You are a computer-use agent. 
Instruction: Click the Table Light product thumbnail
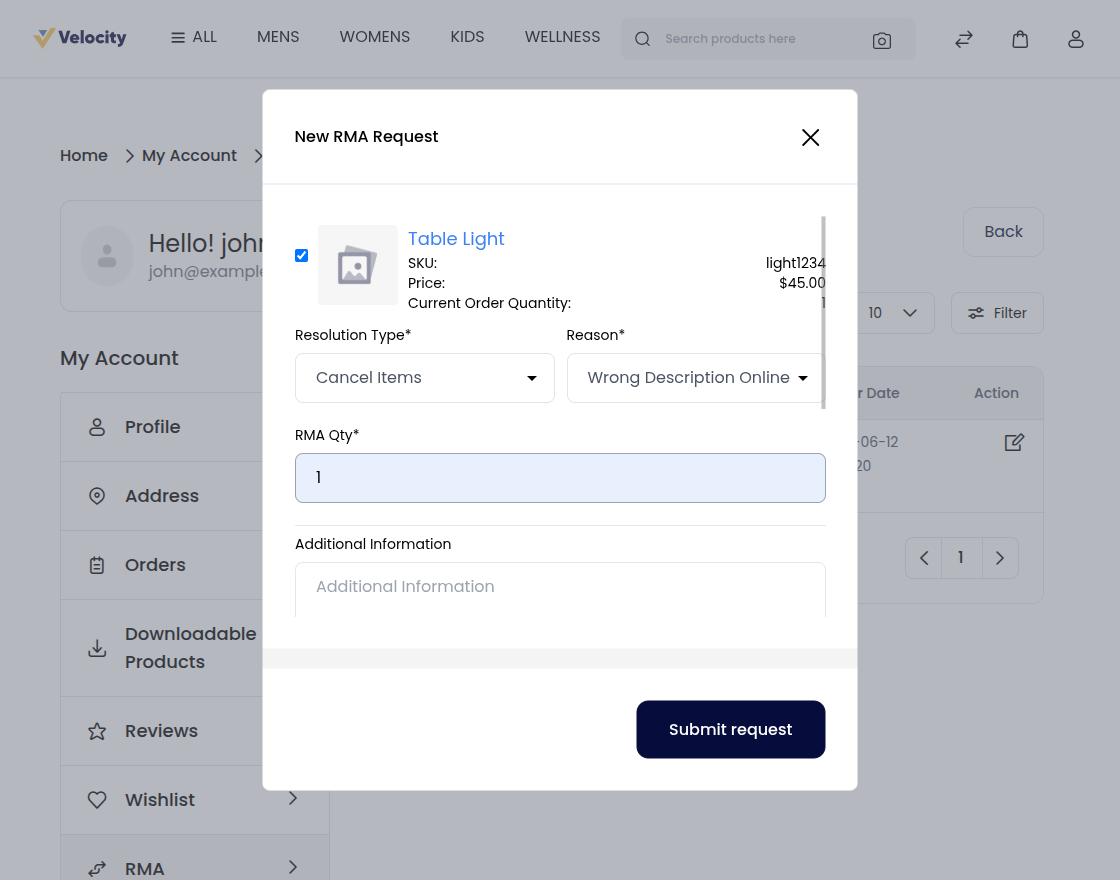click(x=358, y=265)
